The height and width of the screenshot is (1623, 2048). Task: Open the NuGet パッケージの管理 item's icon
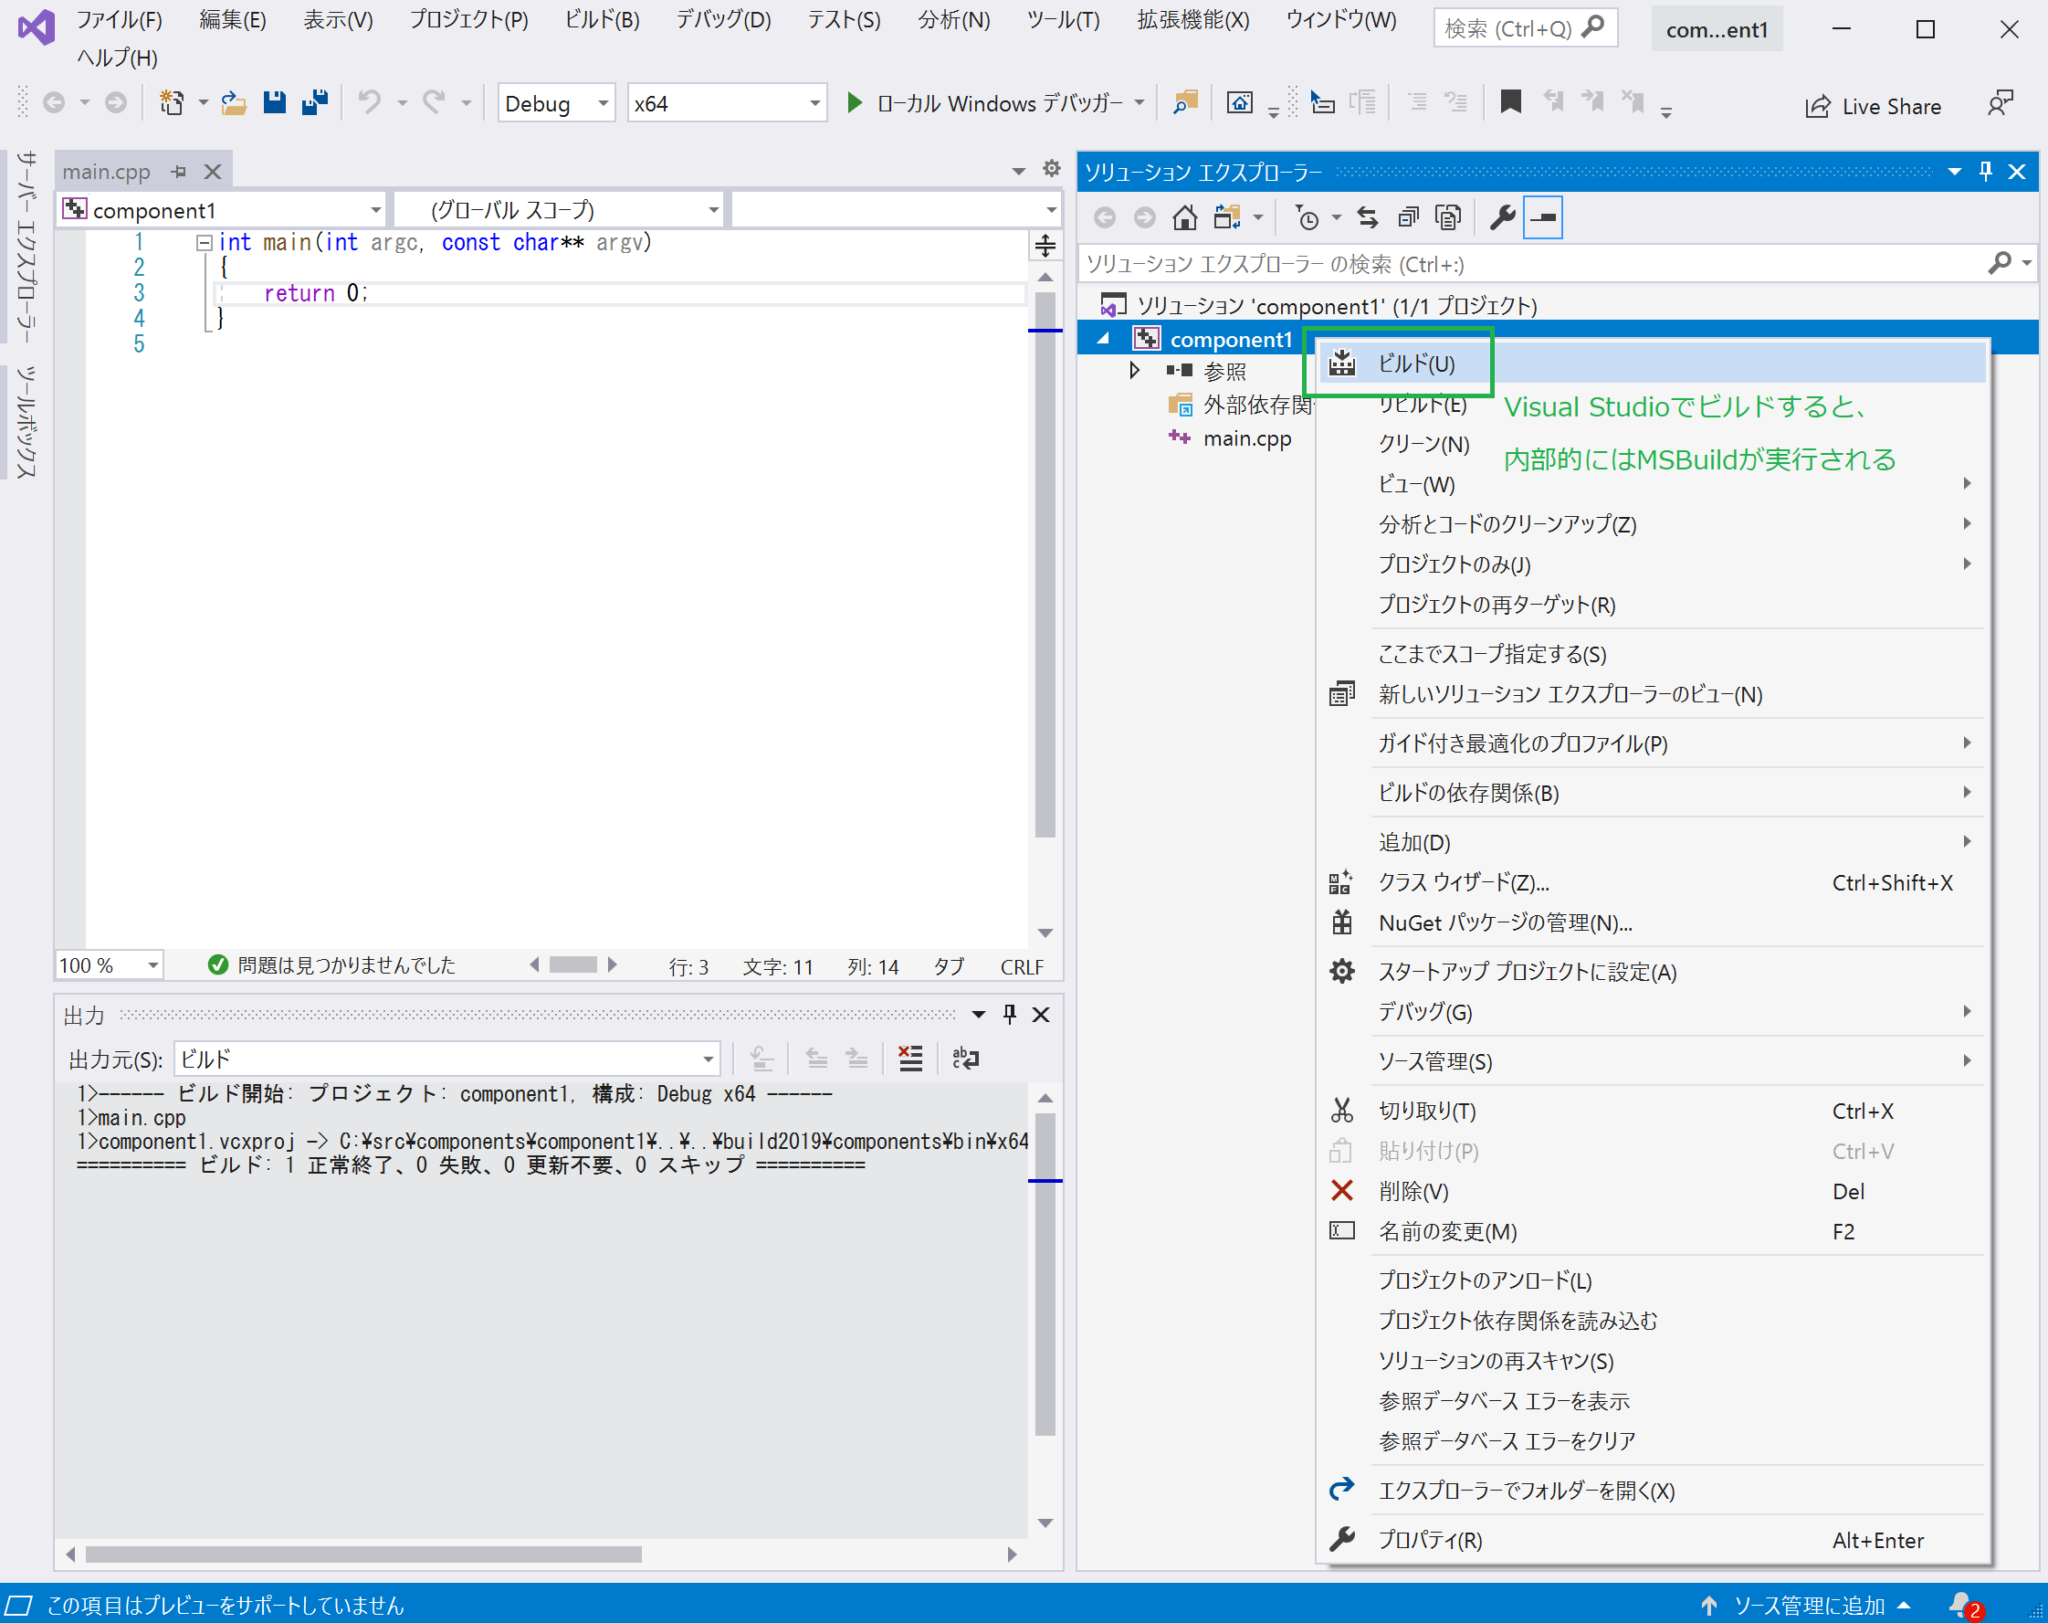pos(1341,922)
